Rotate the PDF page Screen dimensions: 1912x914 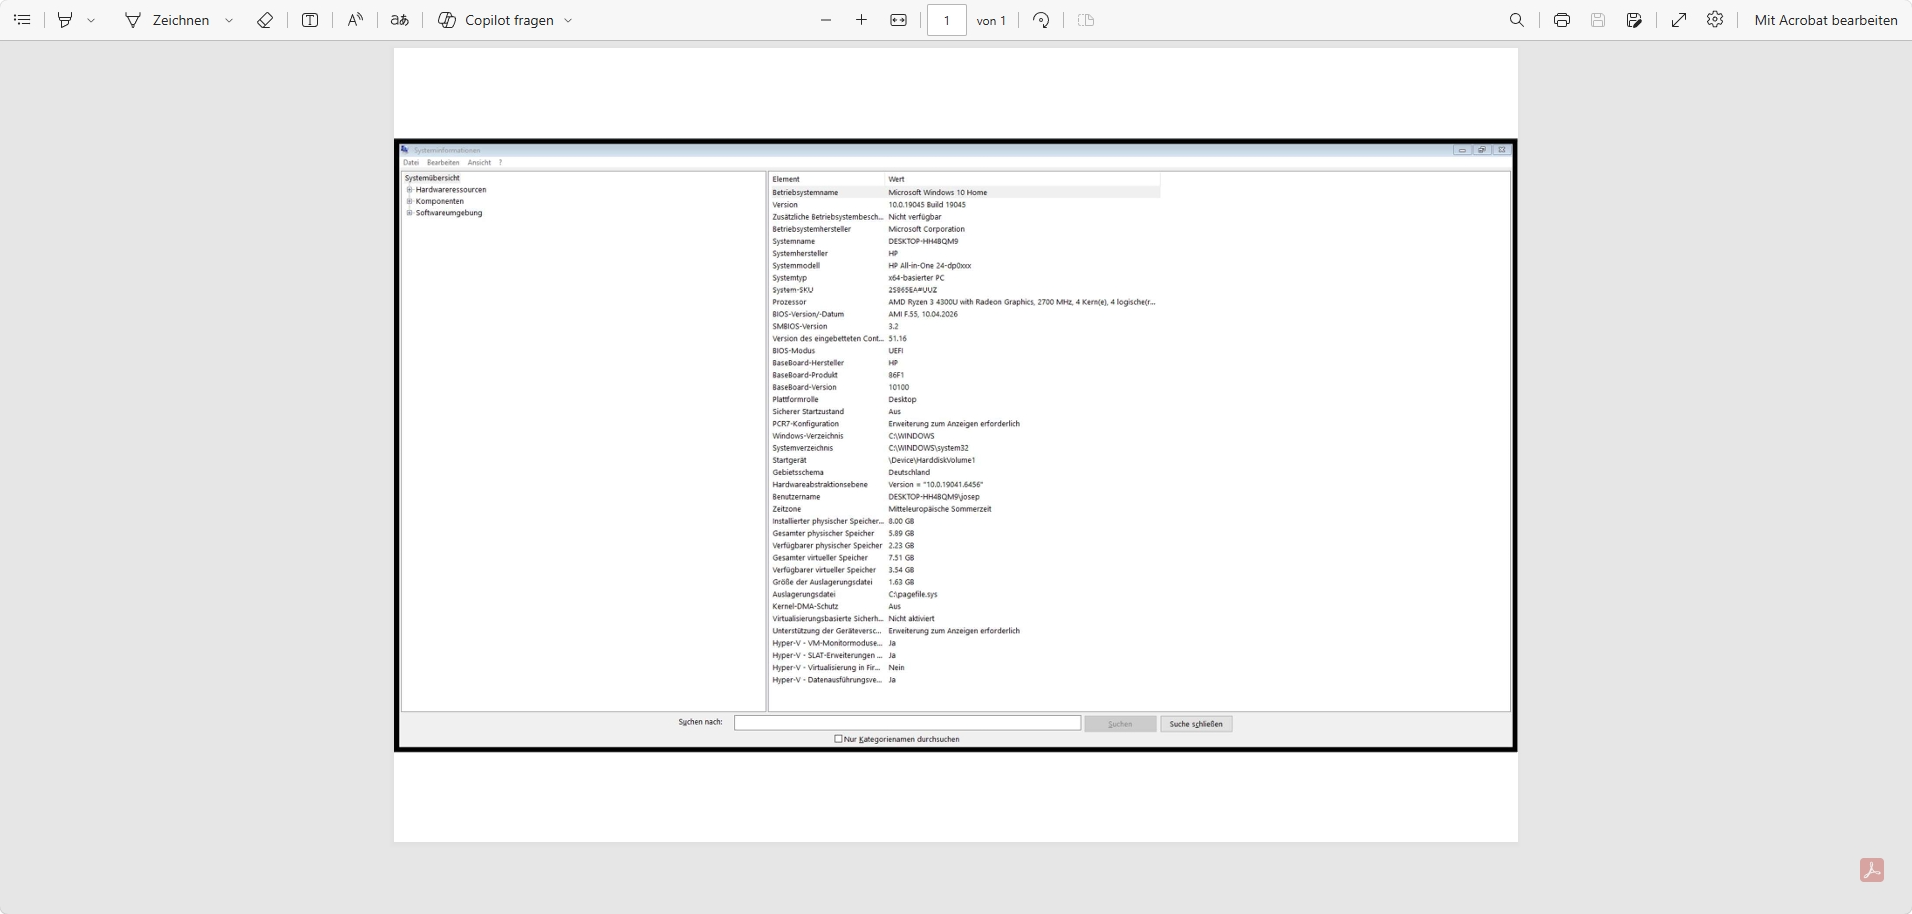[1041, 20]
